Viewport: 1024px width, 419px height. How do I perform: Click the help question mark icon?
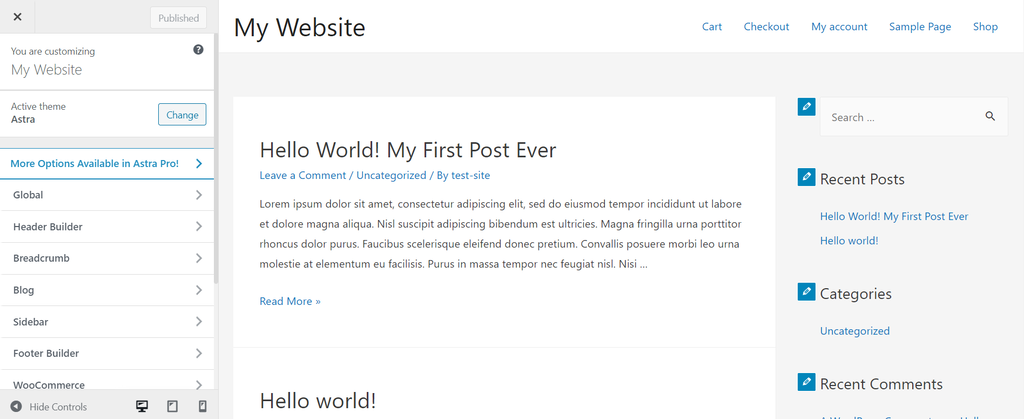click(x=198, y=50)
